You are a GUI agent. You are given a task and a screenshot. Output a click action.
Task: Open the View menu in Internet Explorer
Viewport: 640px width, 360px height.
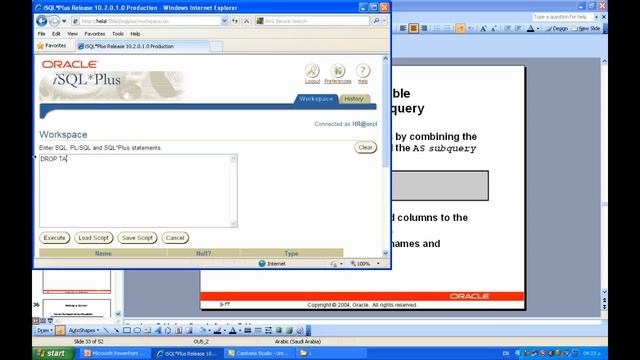[73, 34]
